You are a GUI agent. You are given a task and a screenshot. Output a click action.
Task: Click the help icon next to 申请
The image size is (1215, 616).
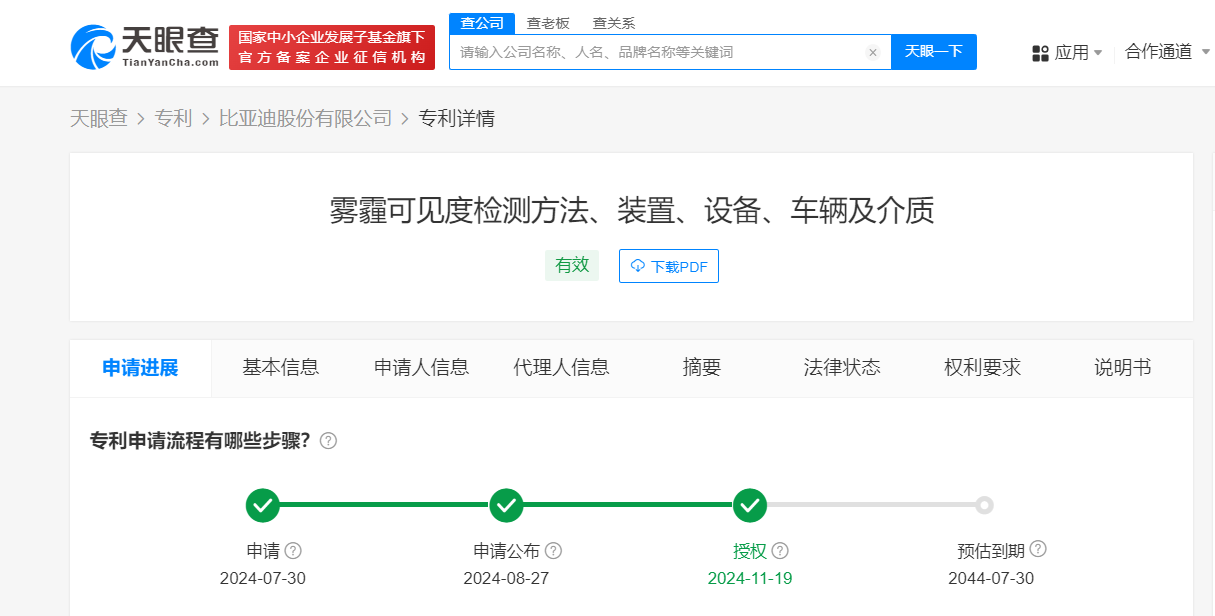[293, 550]
